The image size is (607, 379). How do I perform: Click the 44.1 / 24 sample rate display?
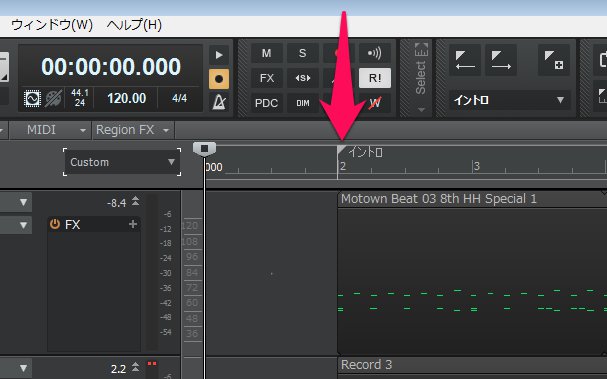(80, 98)
